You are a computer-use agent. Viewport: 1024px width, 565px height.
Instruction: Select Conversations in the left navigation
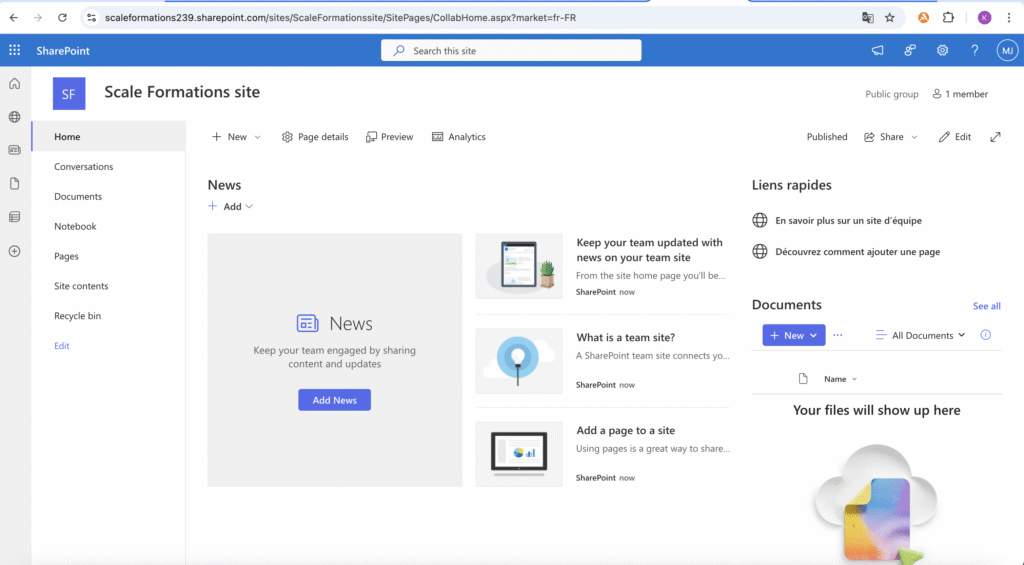pos(84,167)
